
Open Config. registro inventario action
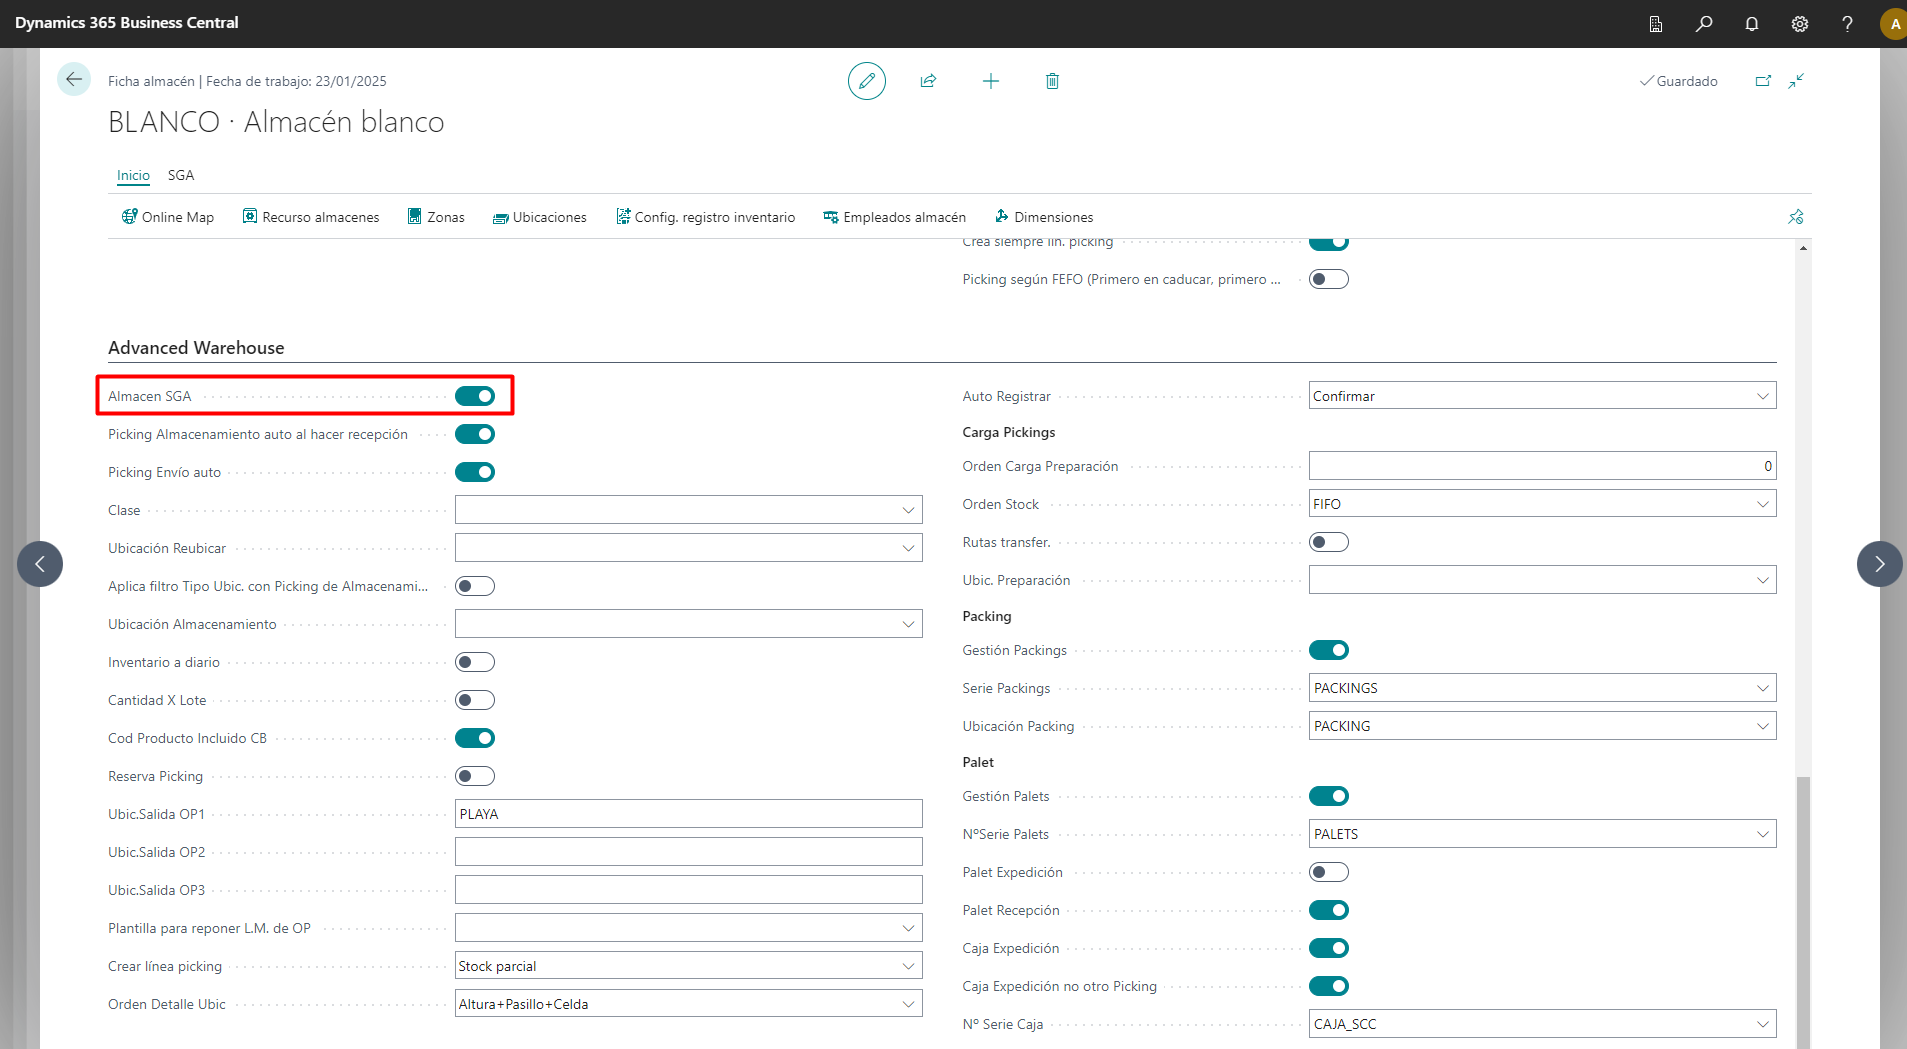[705, 217]
